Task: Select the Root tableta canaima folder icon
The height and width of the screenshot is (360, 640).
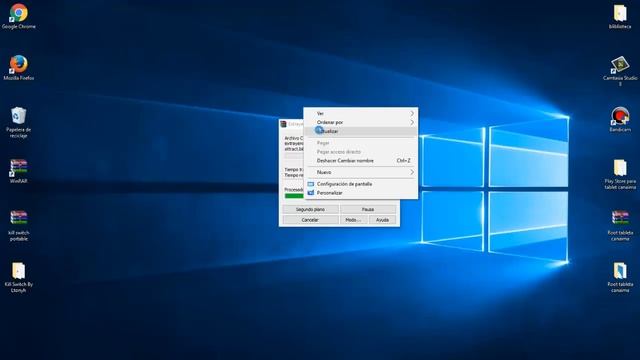Action: pyautogui.click(x=620, y=277)
